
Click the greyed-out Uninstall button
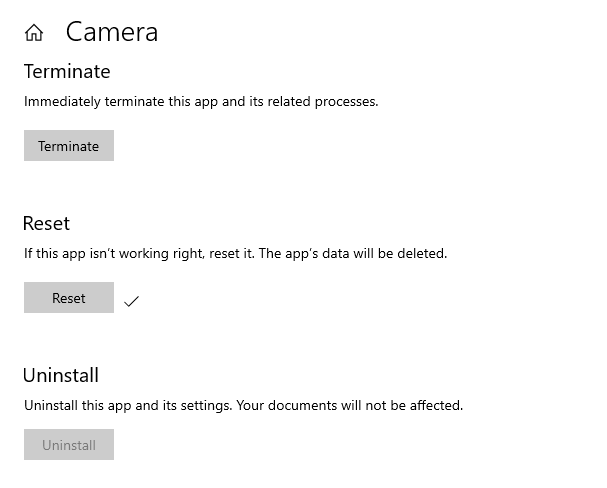pos(69,445)
